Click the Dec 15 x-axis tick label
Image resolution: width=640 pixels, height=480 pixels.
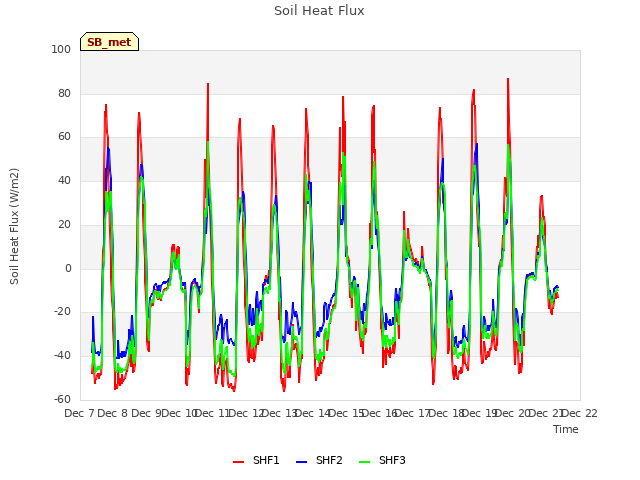click(346, 413)
